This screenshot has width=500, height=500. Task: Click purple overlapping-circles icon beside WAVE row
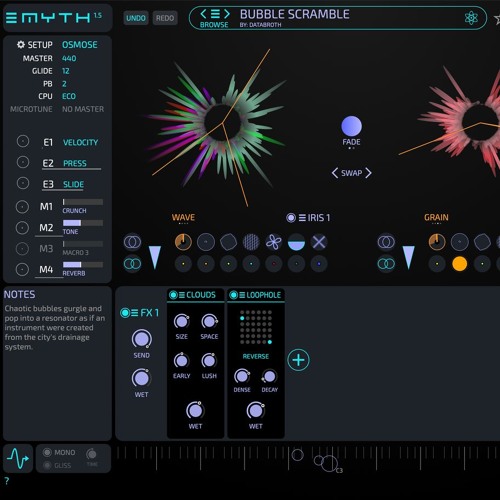[132, 242]
